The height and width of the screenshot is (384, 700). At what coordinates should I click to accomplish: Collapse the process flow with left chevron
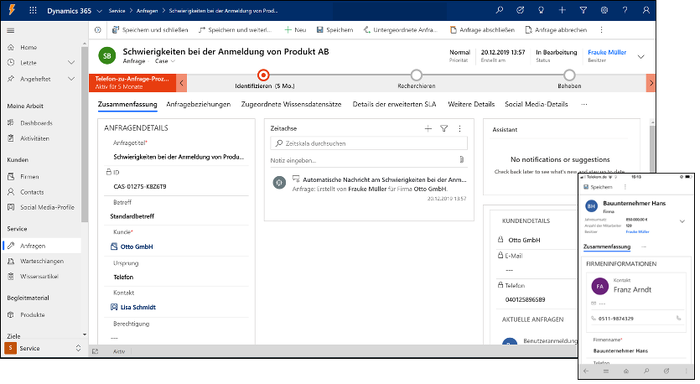[x=181, y=83]
